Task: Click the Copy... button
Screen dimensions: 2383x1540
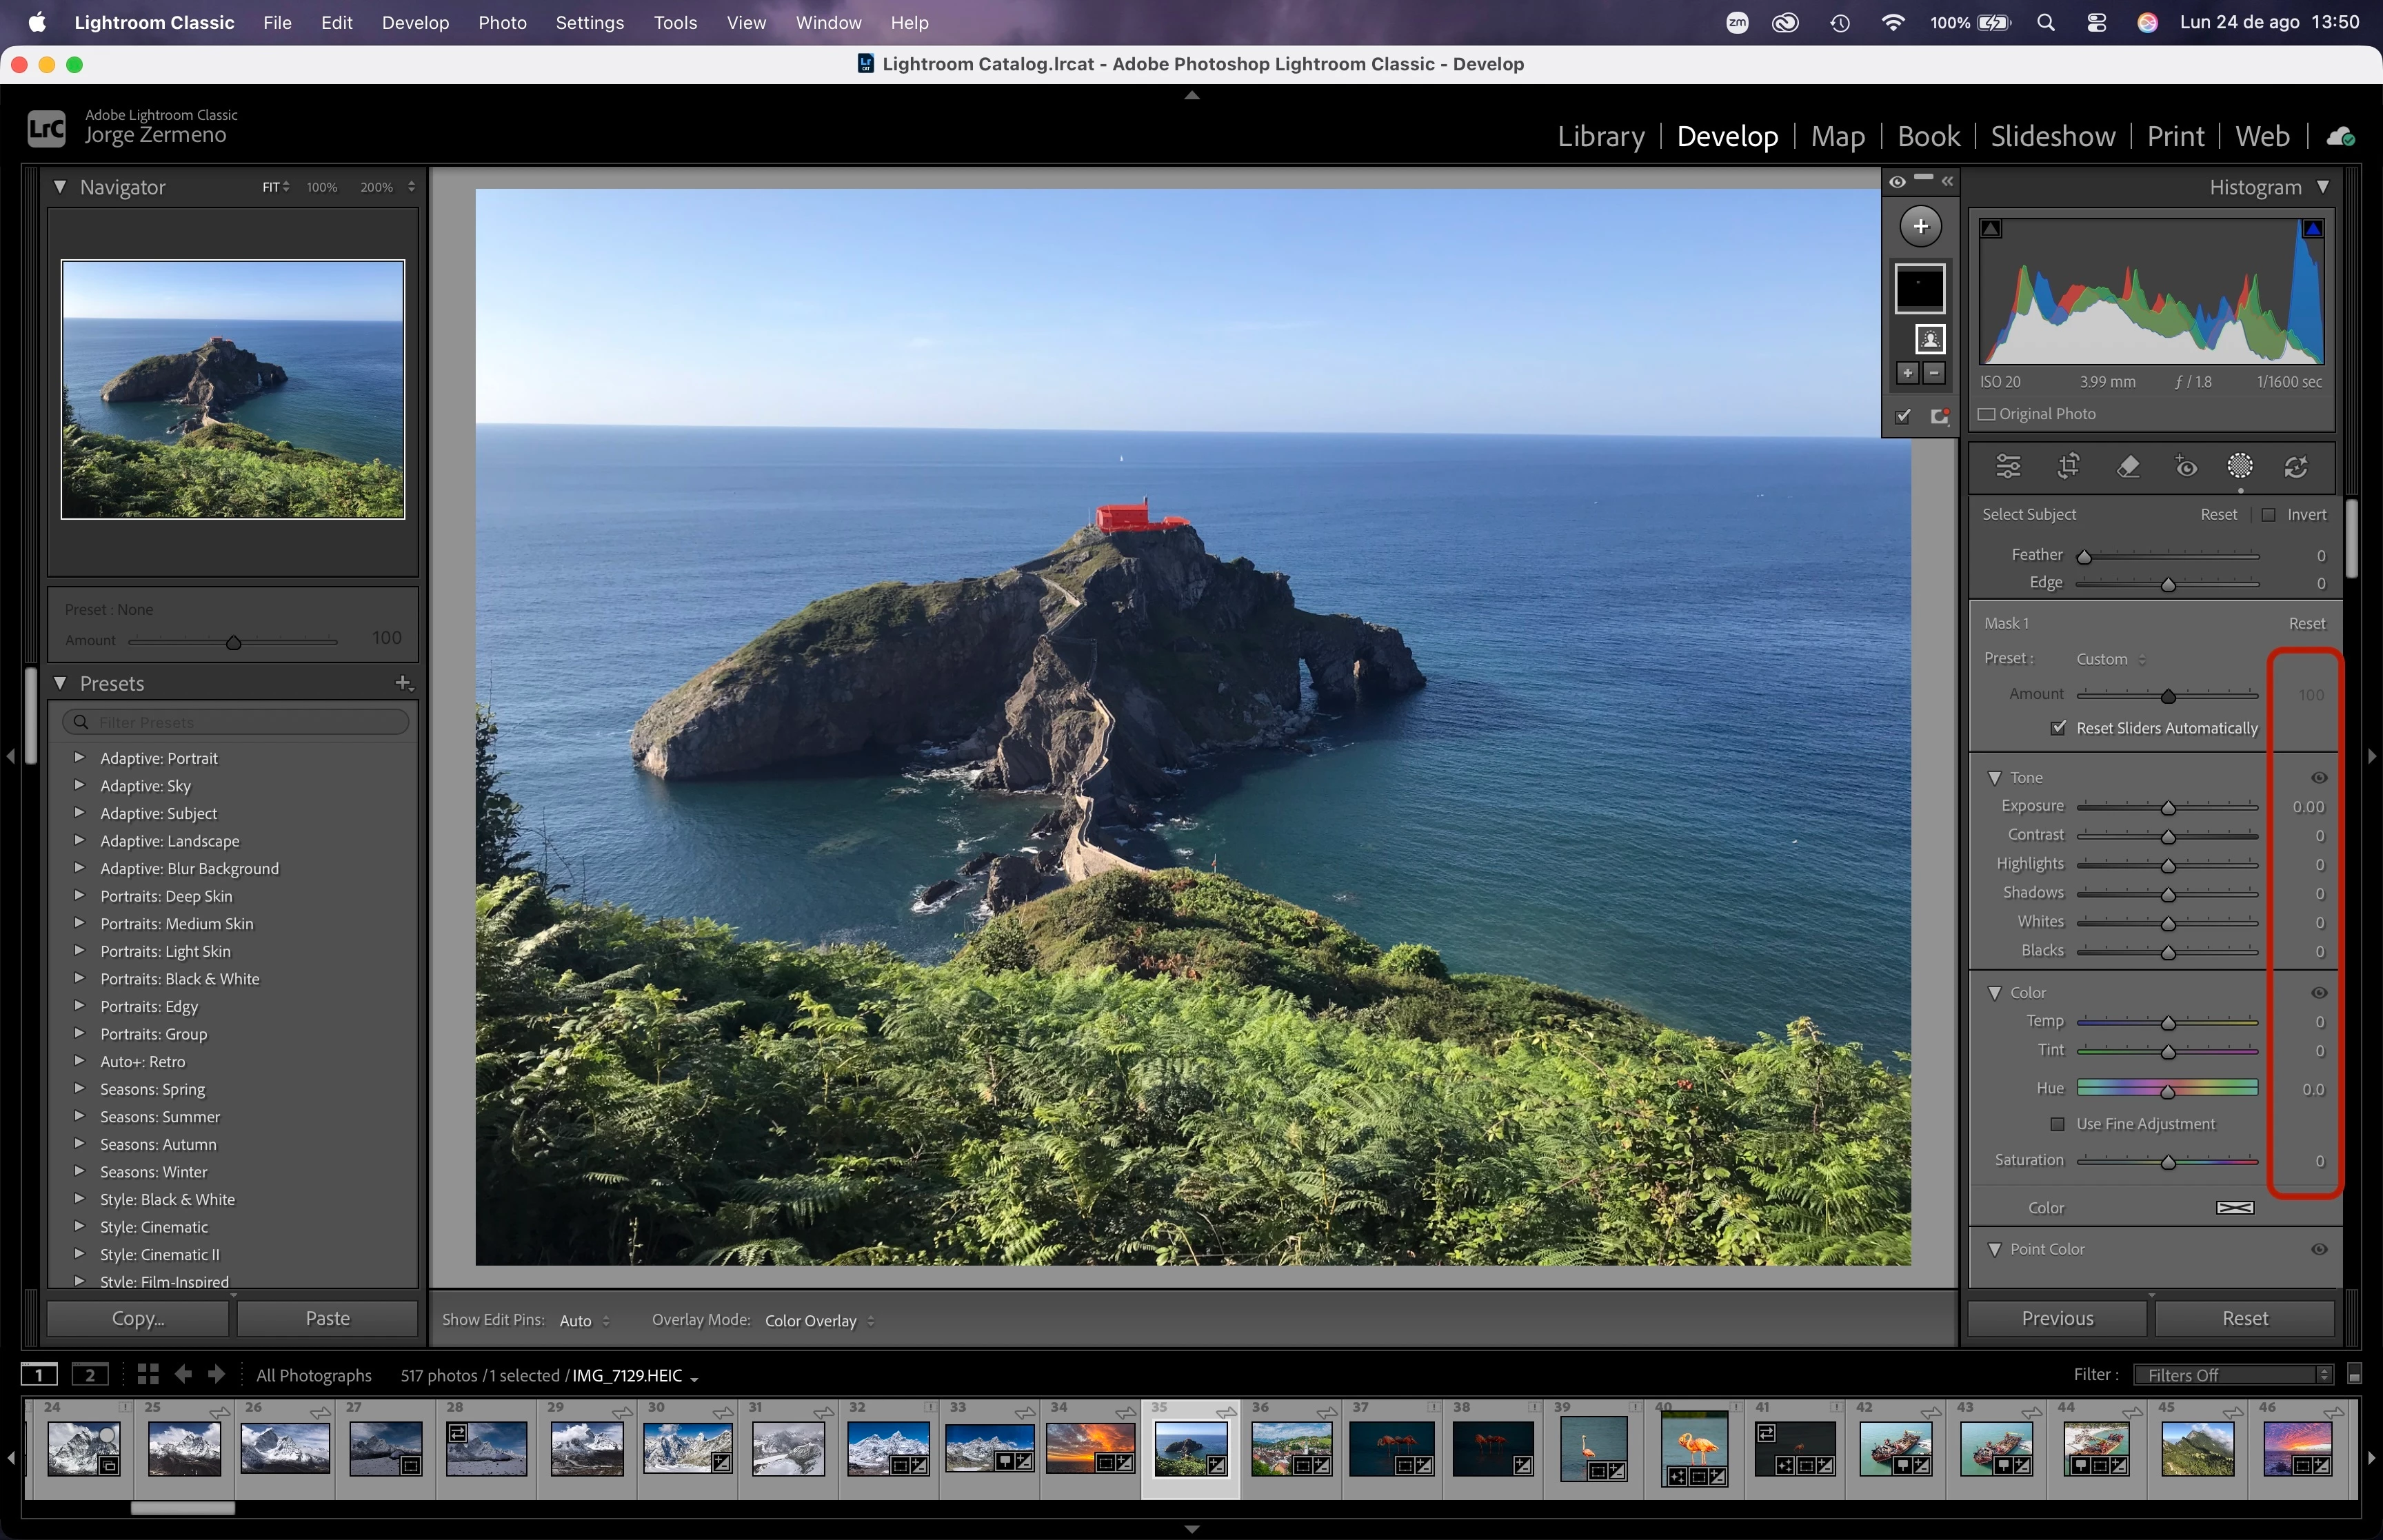Action: click(138, 1318)
